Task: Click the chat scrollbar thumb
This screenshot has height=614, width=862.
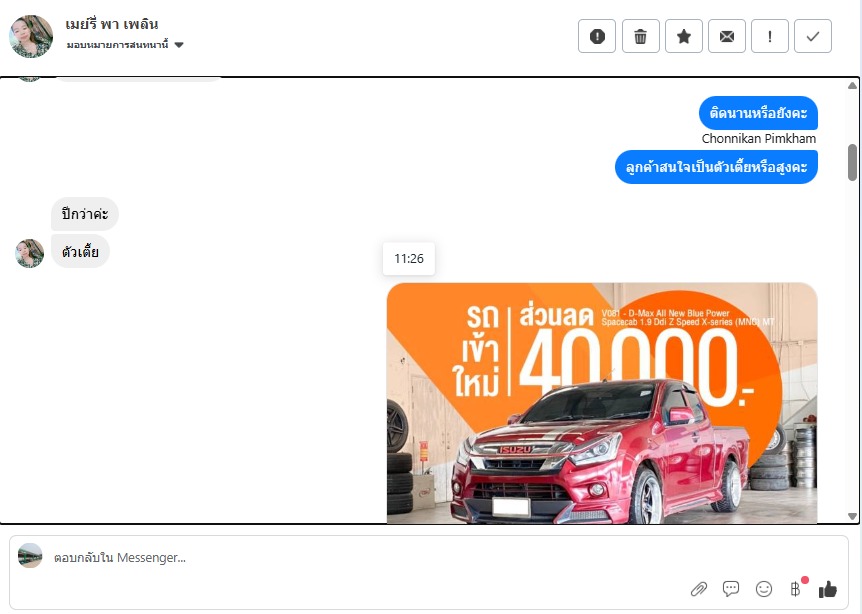Action: point(852,163)
